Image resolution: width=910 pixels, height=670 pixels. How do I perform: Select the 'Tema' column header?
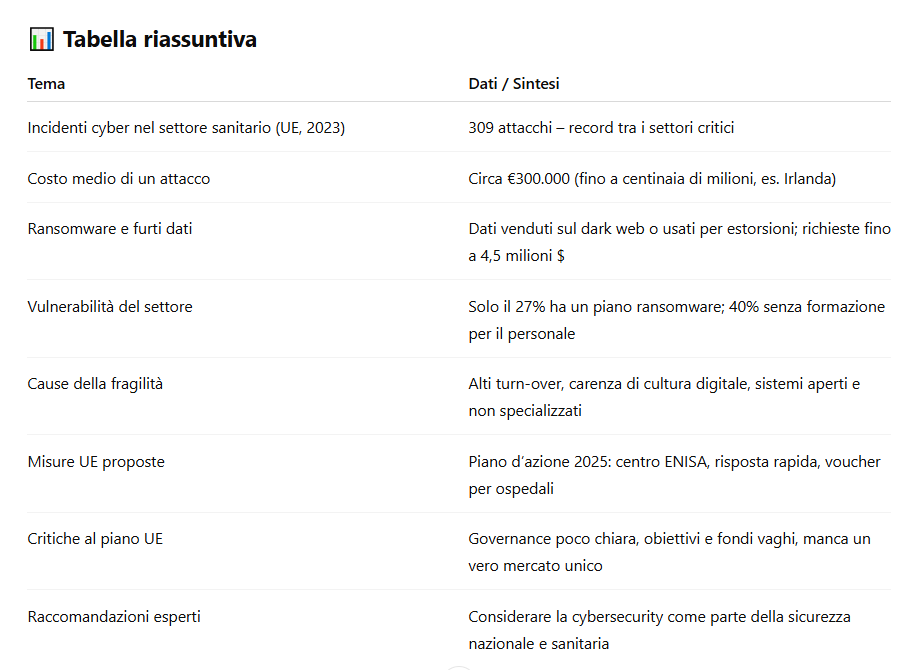(46, 84)
